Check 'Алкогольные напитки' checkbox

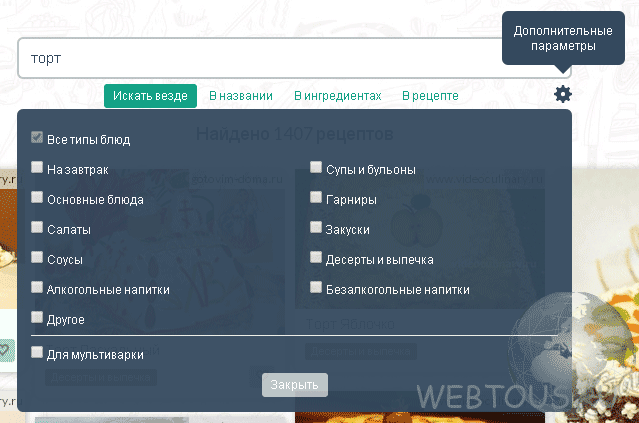pyautogui.click(x=37, y=287)
